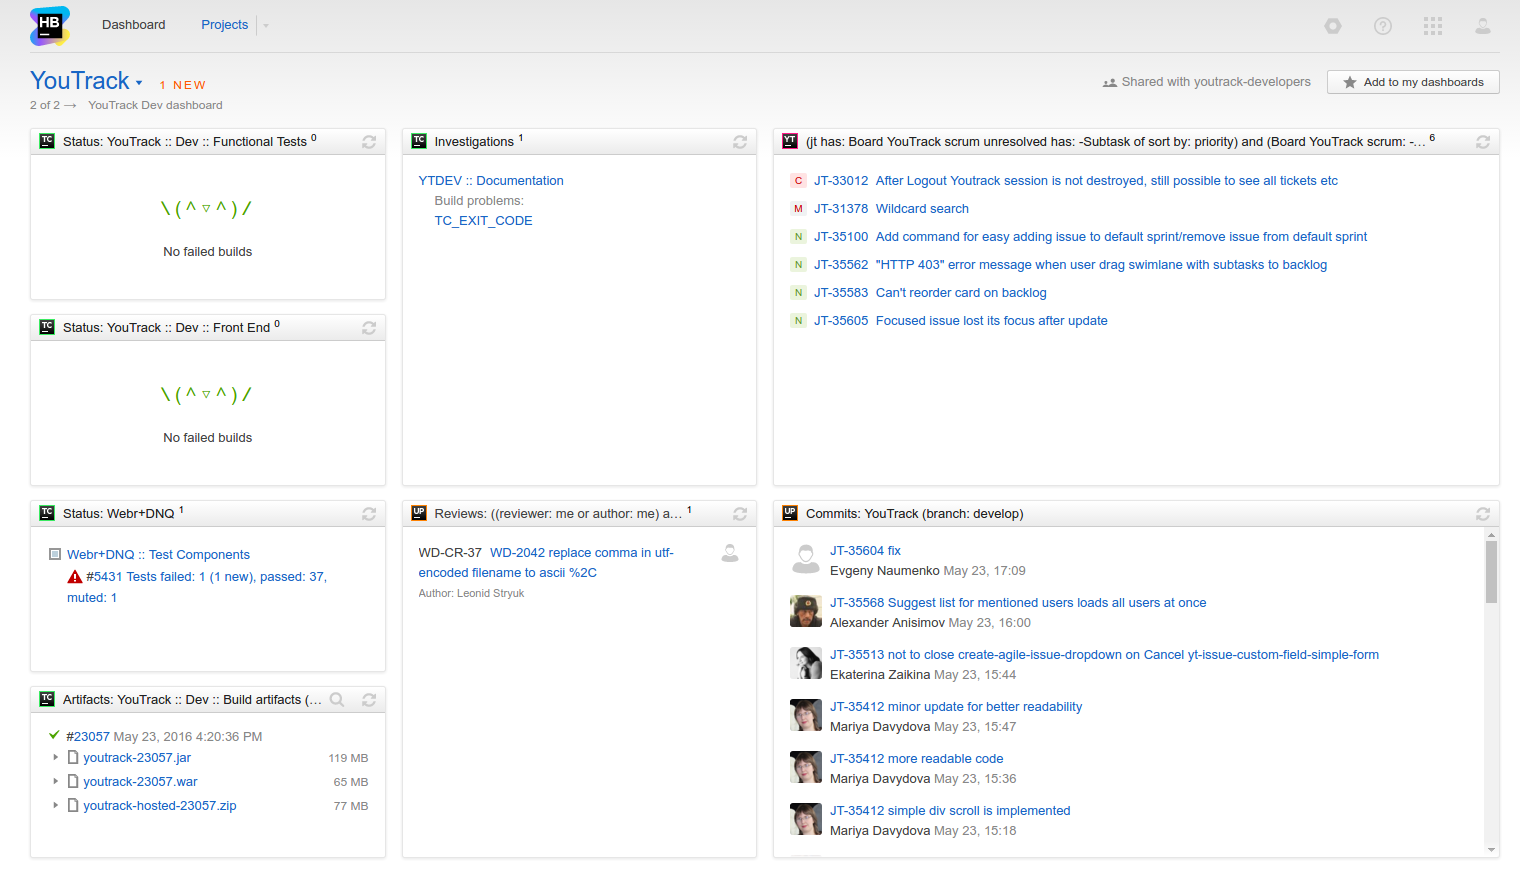Screen dimensions: 1520x883
Task: Click the build status square for Webr+DNQ
Action: [x=55, y=554]
